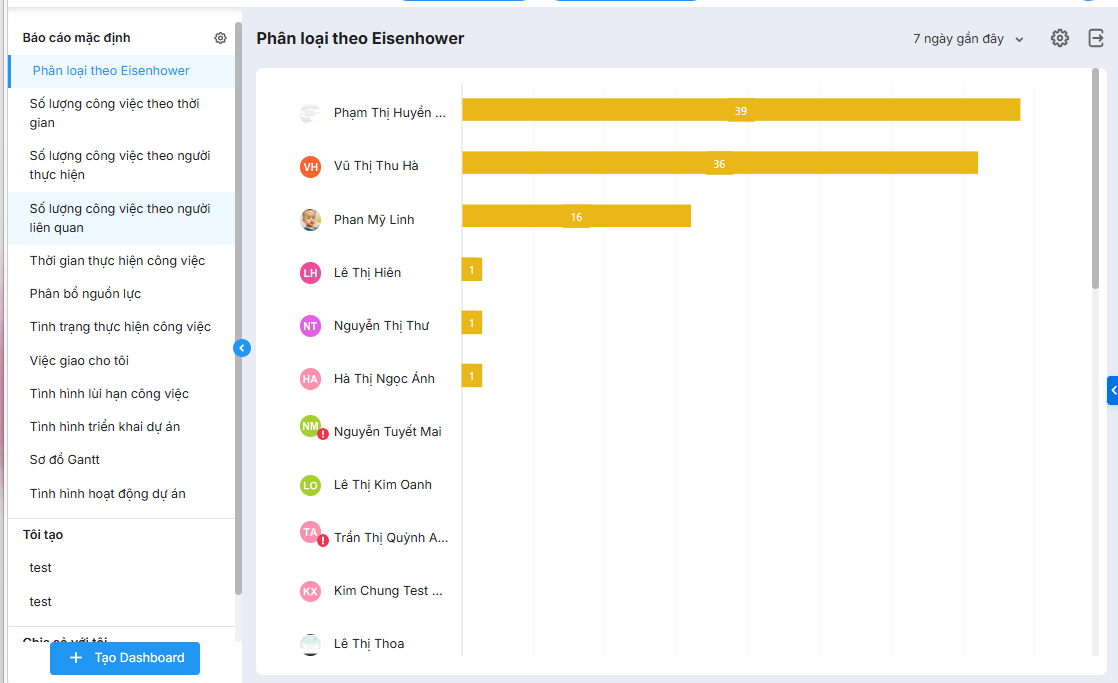The width and height of the screenshot is (1118, 683).
Task: Click Nguyễn Thị Thư's NT avatar
Action: (x=310, y=325)
